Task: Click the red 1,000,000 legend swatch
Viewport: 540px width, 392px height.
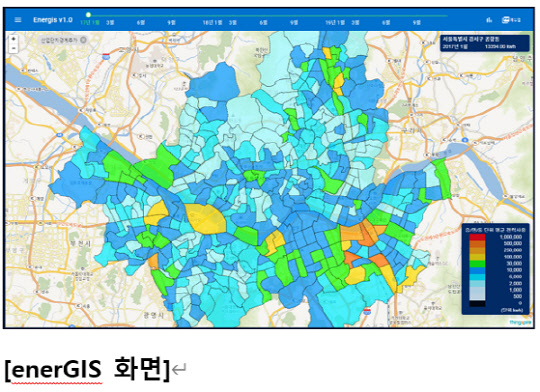Action: pos(477,237)
